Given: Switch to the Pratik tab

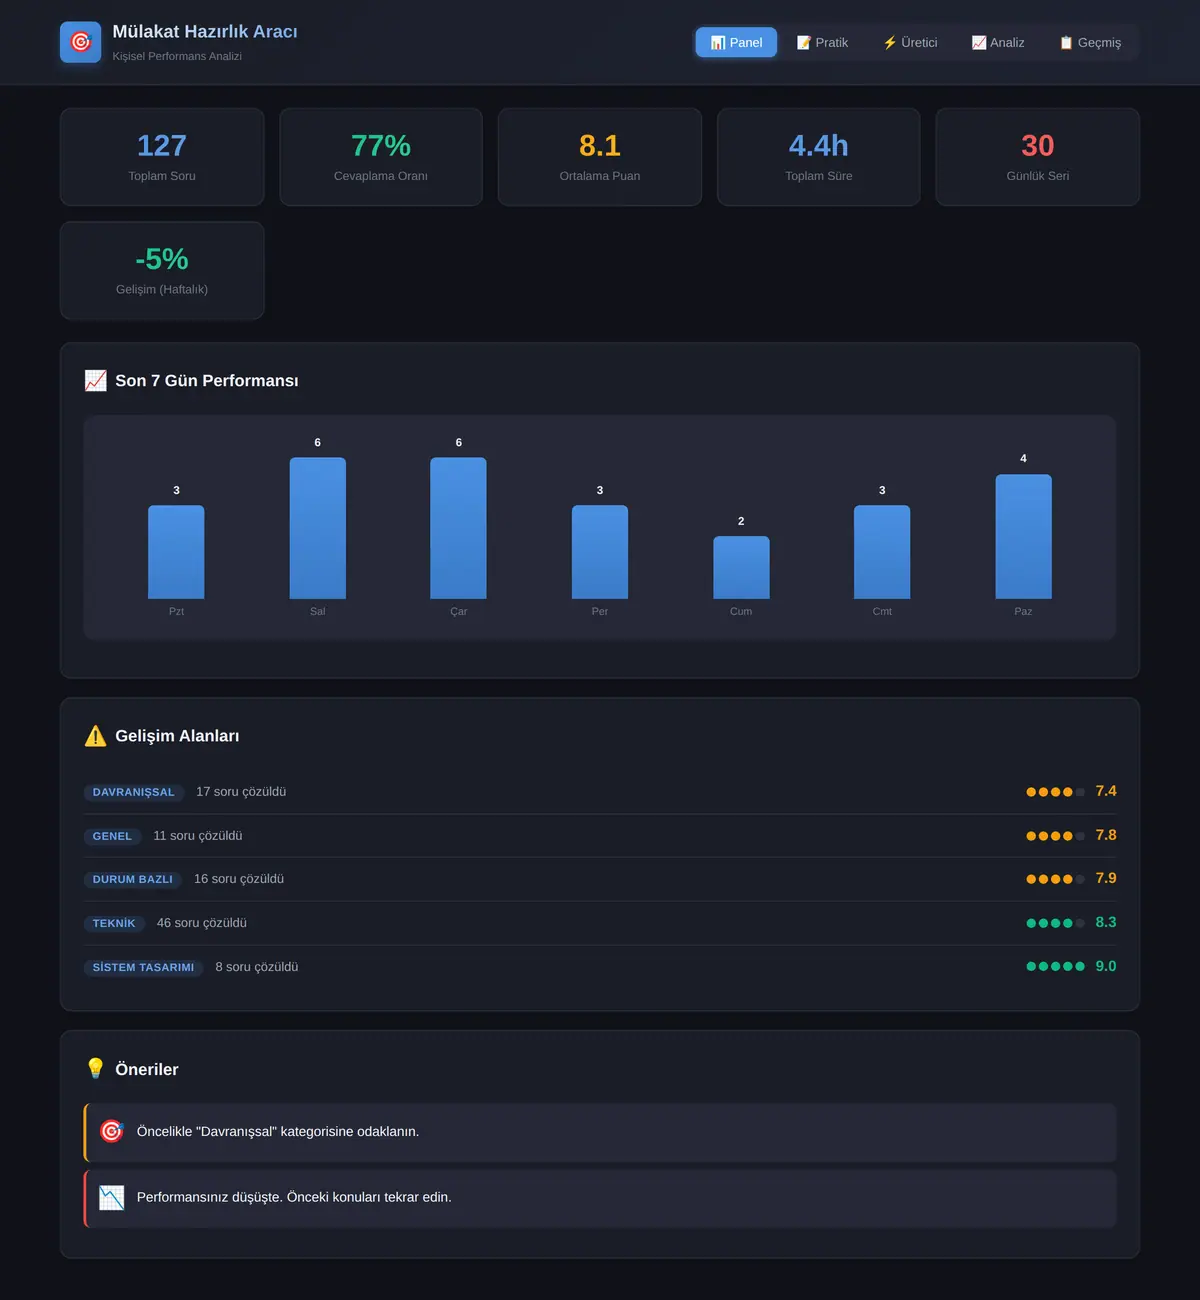Looking at the screenshot, I should (822, 42).
